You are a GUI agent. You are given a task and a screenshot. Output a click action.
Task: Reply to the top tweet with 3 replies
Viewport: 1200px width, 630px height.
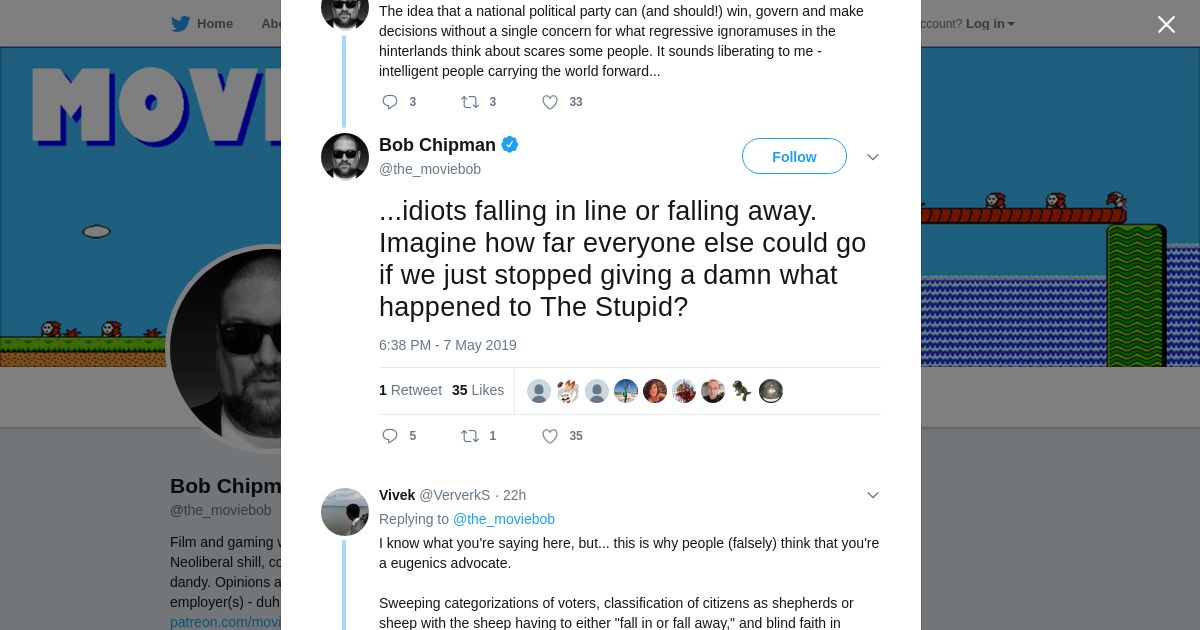(x=390, y=102)
